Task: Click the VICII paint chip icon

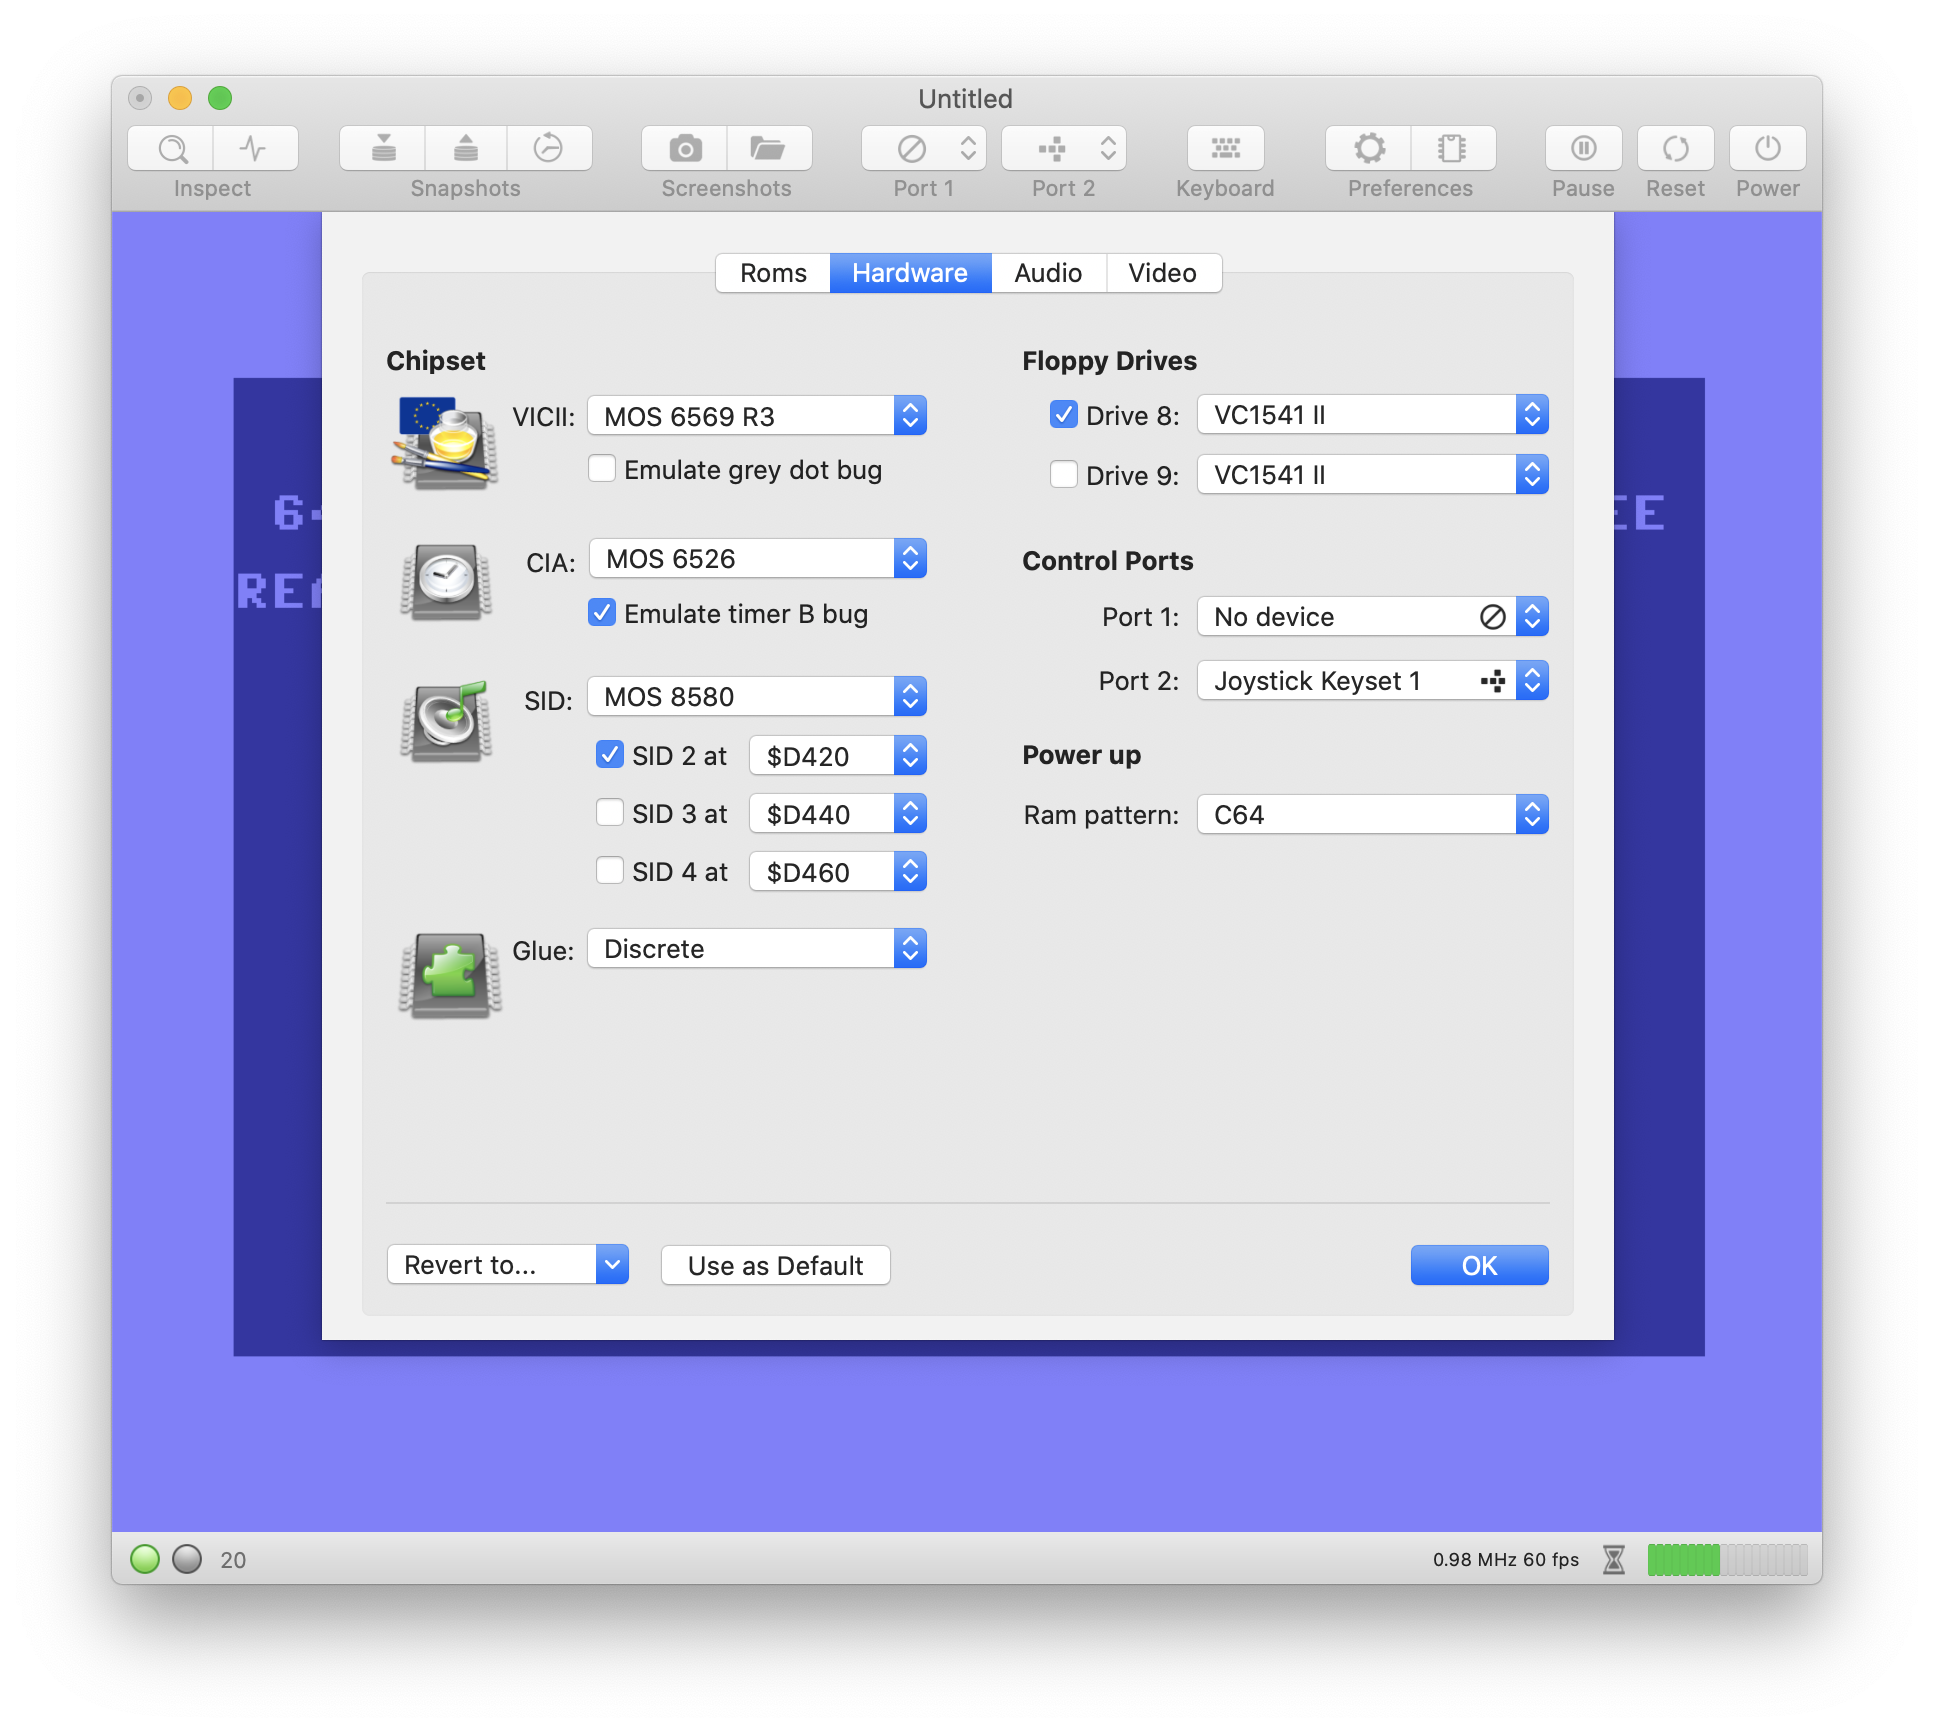Action: [x=445, y=442]
